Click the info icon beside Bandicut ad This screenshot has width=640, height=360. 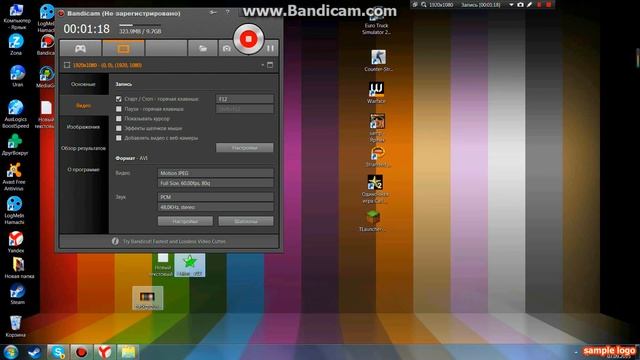[115, 241]
